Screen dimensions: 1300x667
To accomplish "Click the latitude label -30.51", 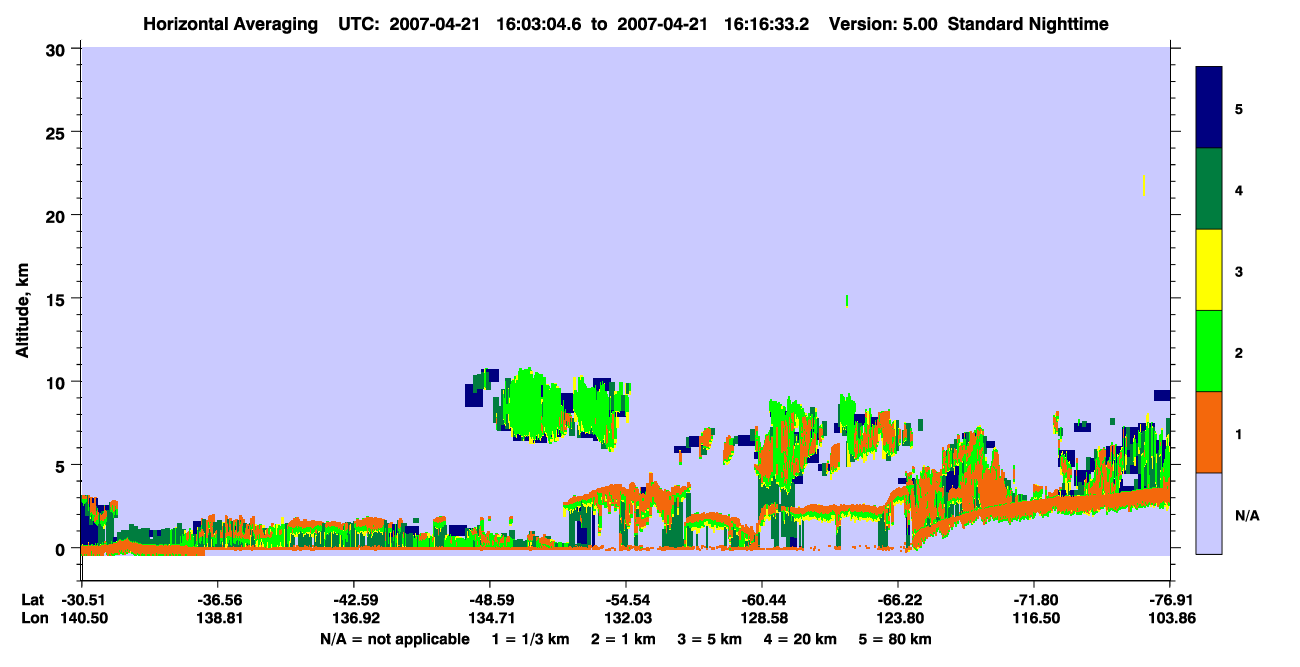I will point(81,600).
